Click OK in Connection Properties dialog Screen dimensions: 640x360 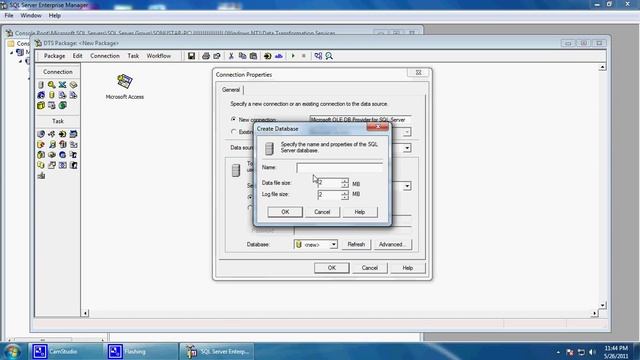coord(331,268)
